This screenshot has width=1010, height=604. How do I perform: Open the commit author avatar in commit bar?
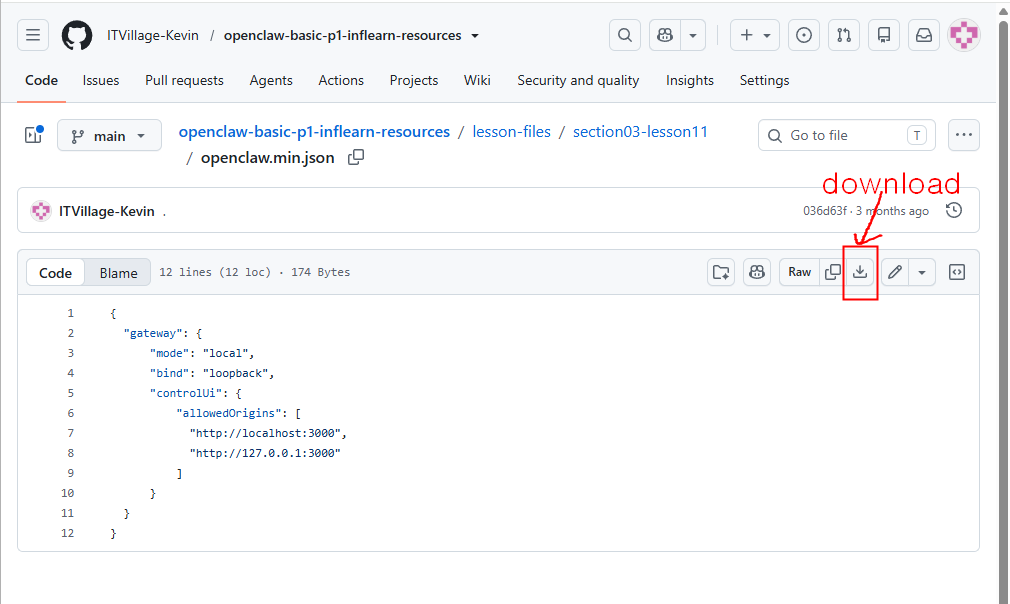[x=41, y=211]
